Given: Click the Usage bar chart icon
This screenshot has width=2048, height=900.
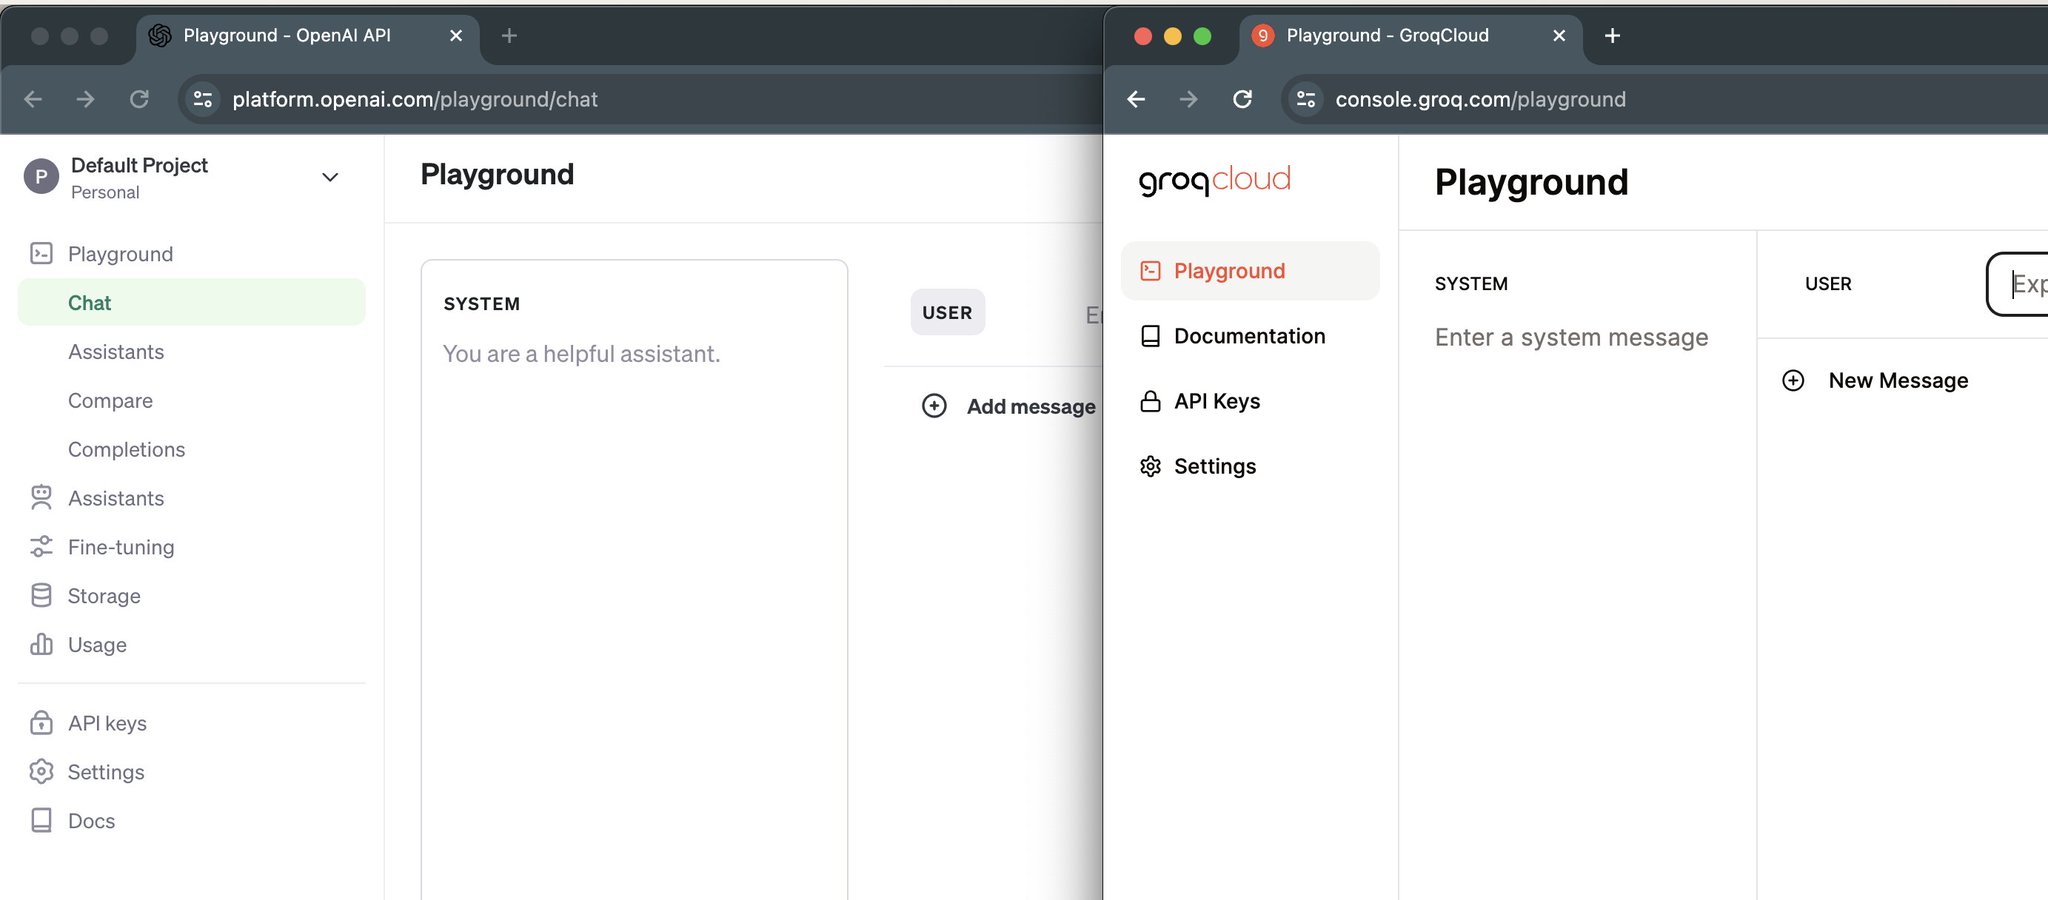Looking at the screenshot, I should pos(41,645).
